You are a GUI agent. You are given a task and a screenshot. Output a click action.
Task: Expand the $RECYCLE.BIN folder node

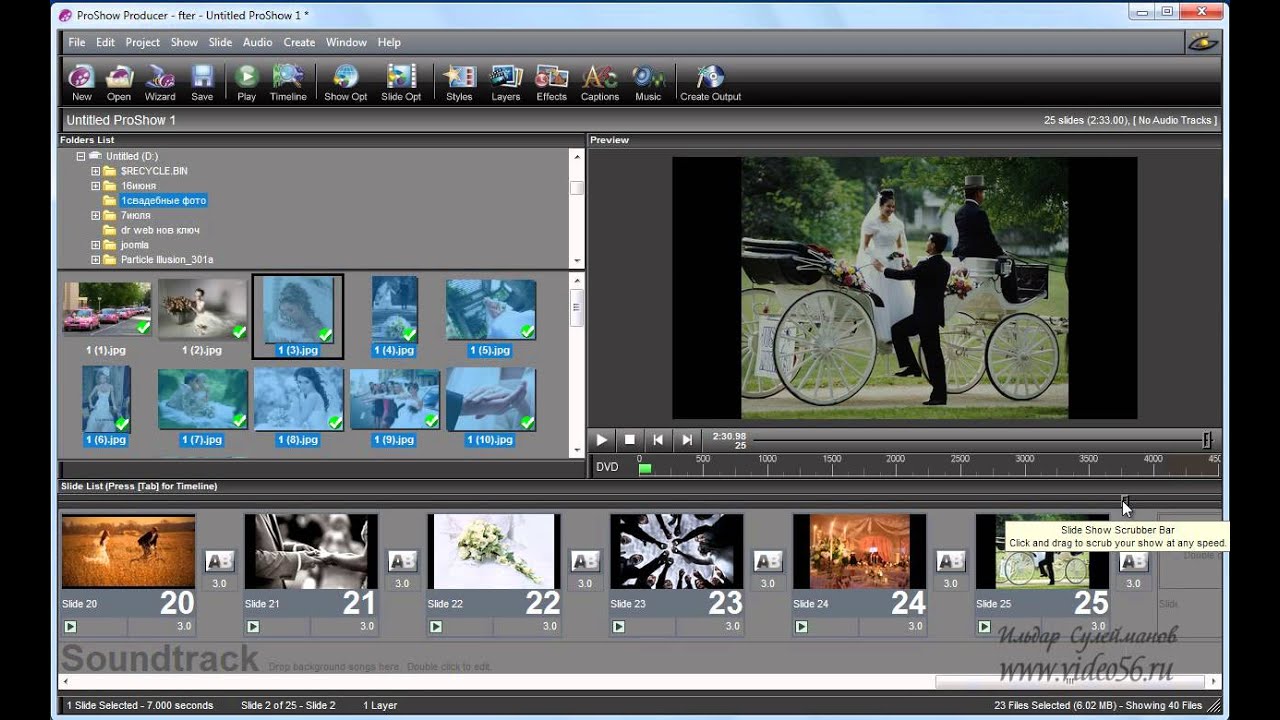(96, 171)
